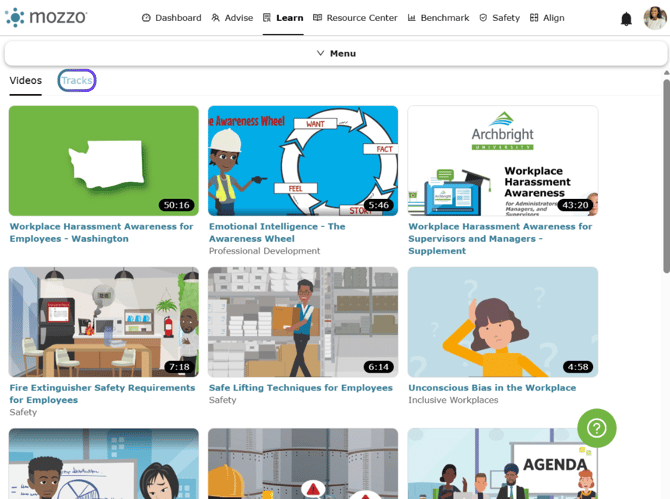Open Archbright Harassment Awareness thumbnail
670x499 pixels.
tap(503, 161)
